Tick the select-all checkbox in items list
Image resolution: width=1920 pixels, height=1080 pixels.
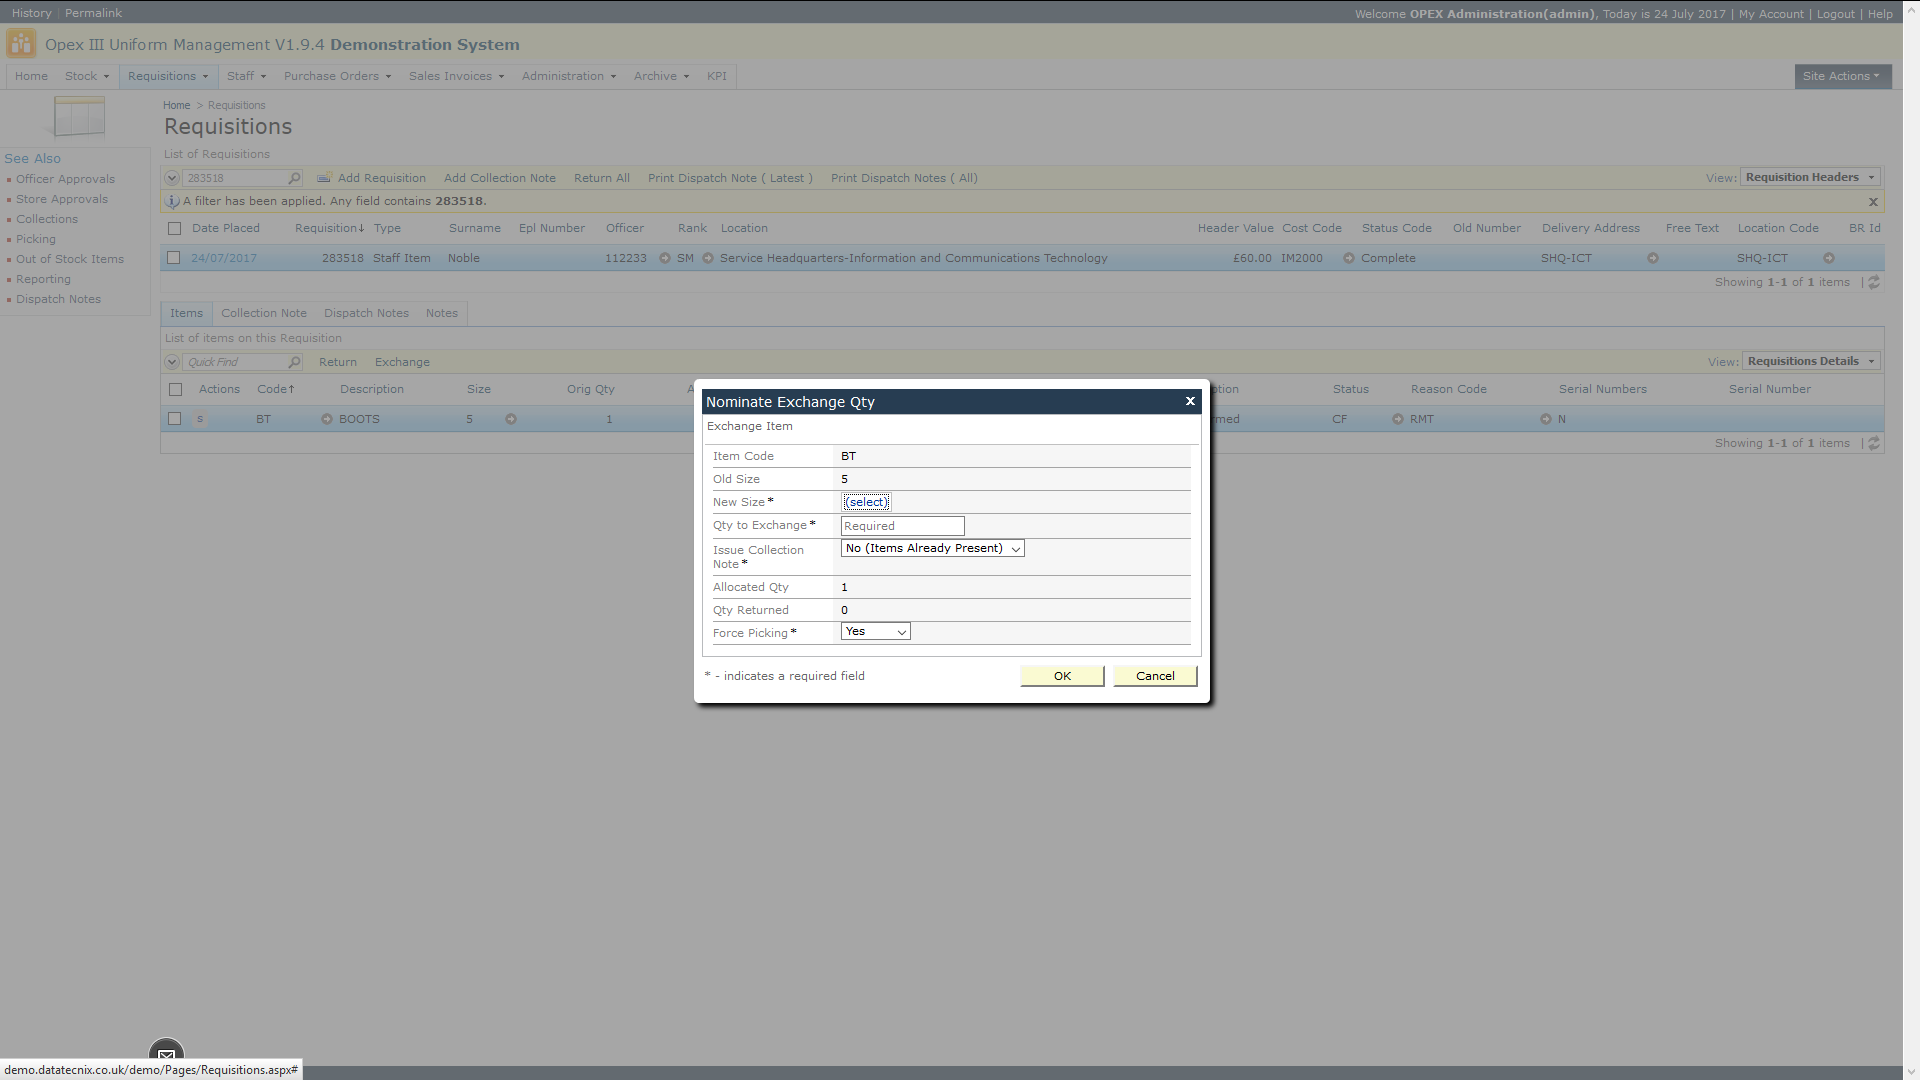[x=176, y=390]
